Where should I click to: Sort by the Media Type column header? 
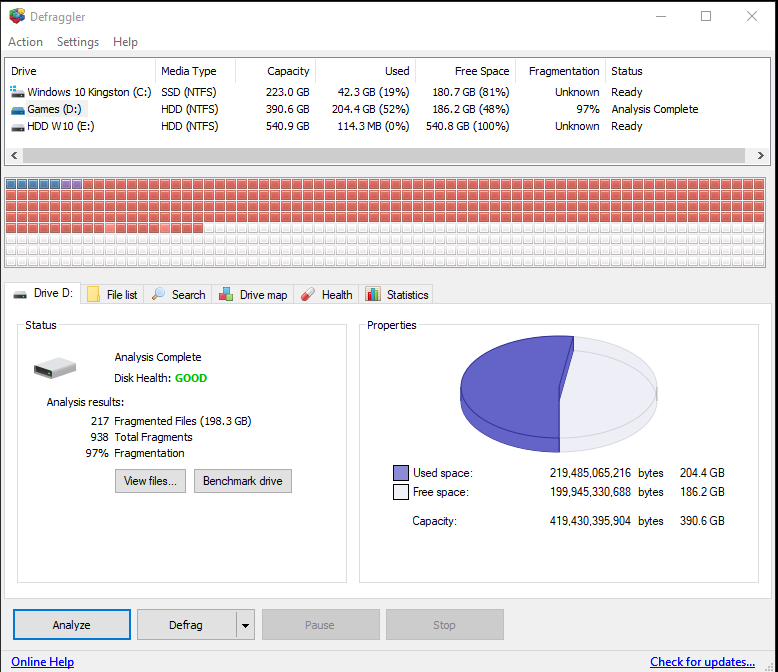coord(195,71)
